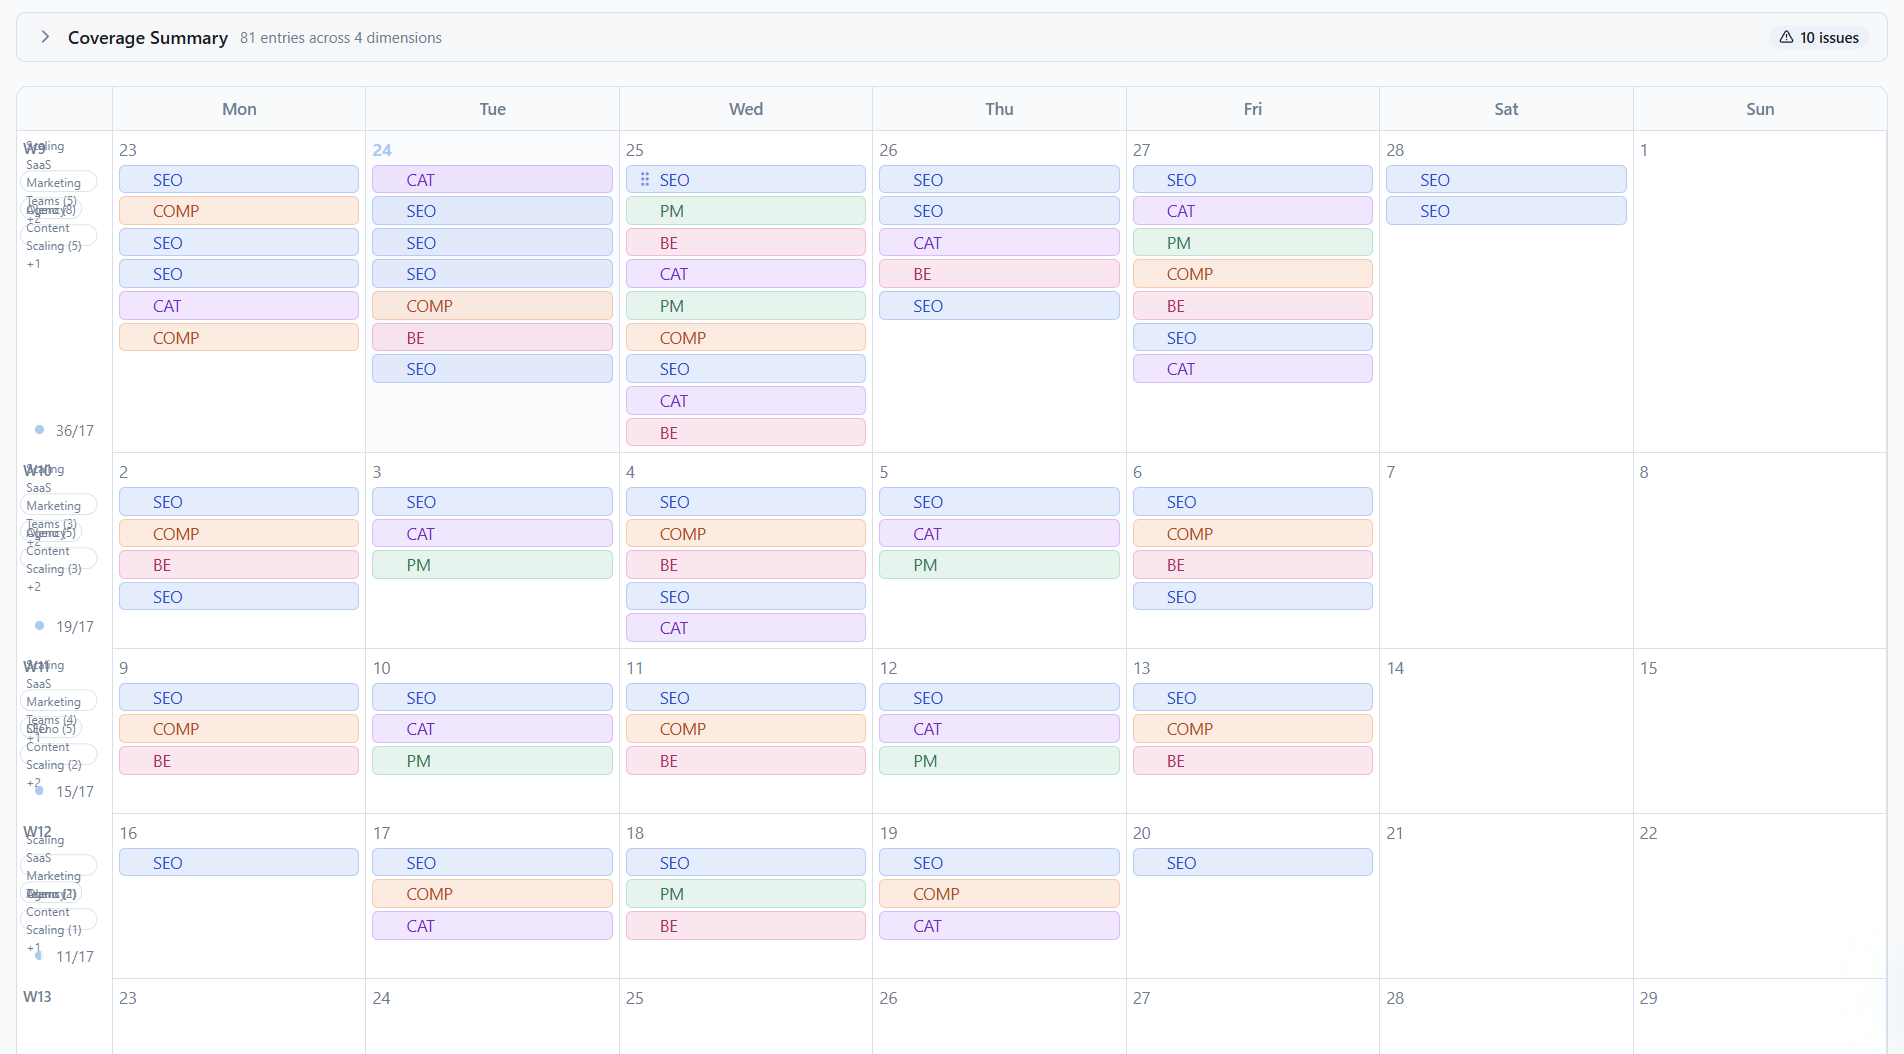Screen dimensions: 1904x1054
Task: Click the status dot beside the 11/17 count
Action: 39,956
